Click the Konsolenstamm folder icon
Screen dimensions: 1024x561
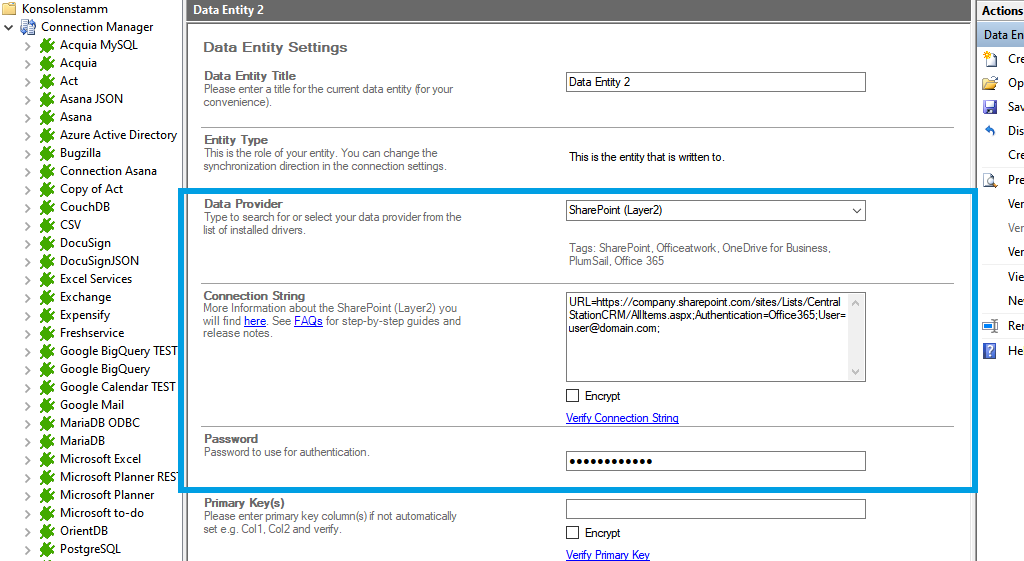point(9,9)
